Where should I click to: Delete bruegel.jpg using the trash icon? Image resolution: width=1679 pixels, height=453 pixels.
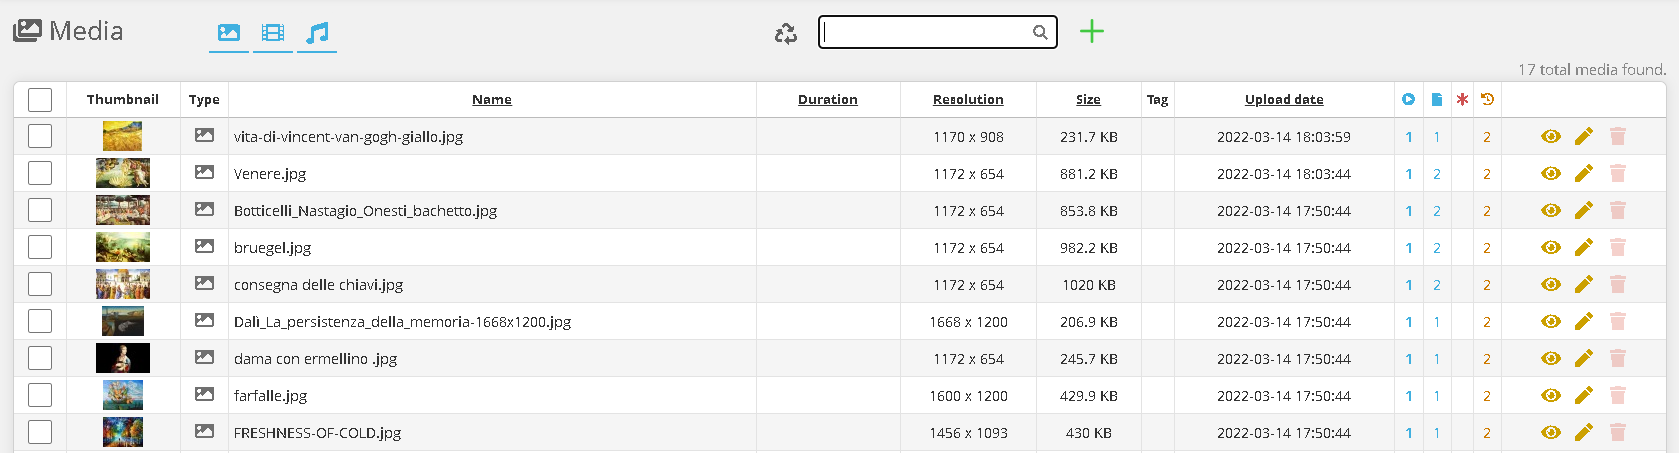pyautogui.click(x=1618, y=248)
